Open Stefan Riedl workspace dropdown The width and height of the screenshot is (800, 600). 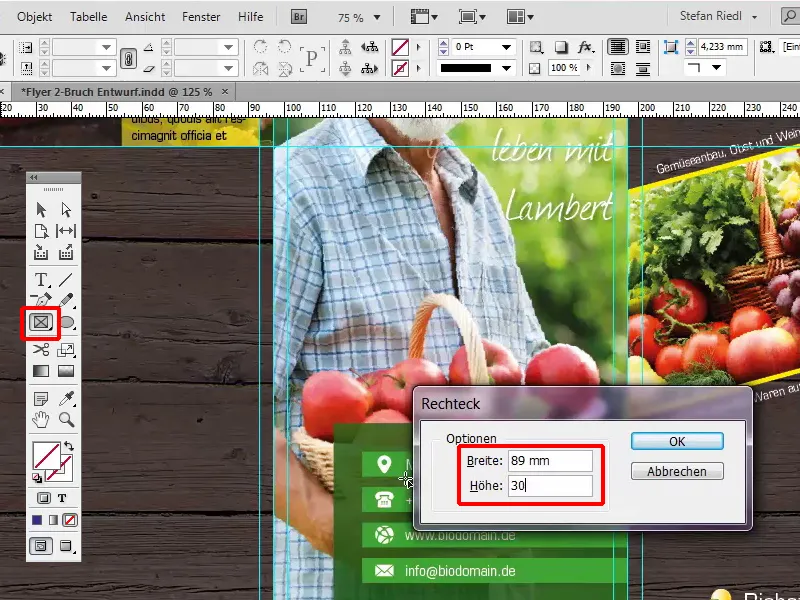(718, 16)
